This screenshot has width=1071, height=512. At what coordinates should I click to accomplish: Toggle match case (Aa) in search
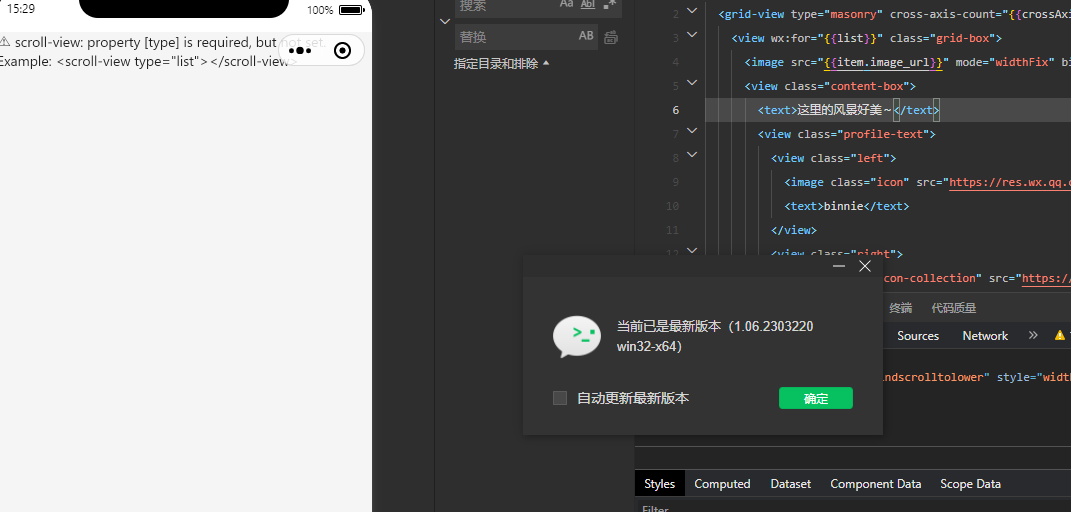pyautogui.click(x=566, y=4)
